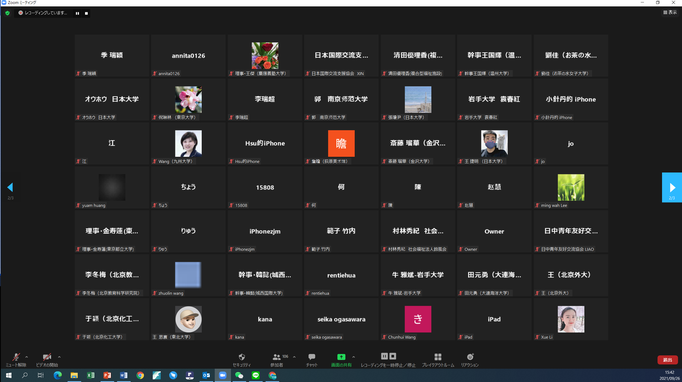Select ming wah Lee grass tile

pos(571,188)
